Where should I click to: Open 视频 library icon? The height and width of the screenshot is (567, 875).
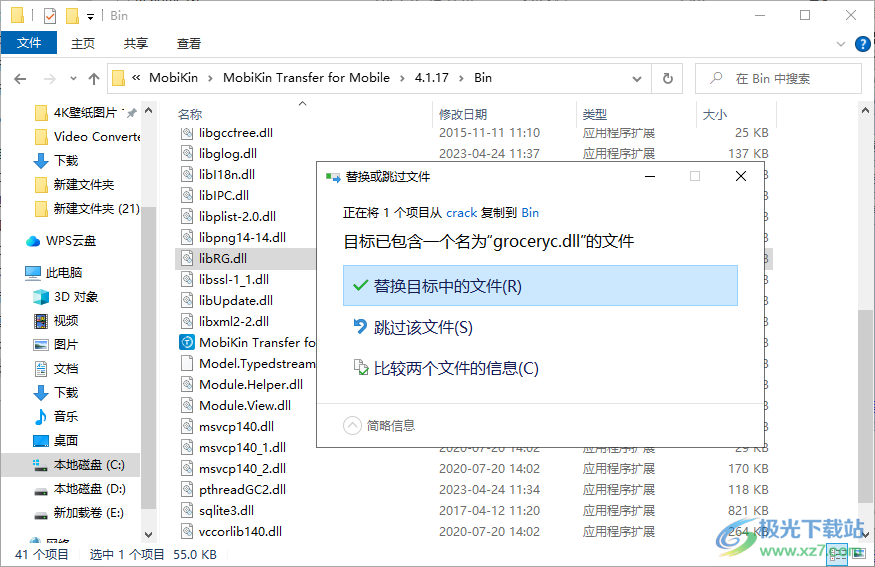click(41, 321)
